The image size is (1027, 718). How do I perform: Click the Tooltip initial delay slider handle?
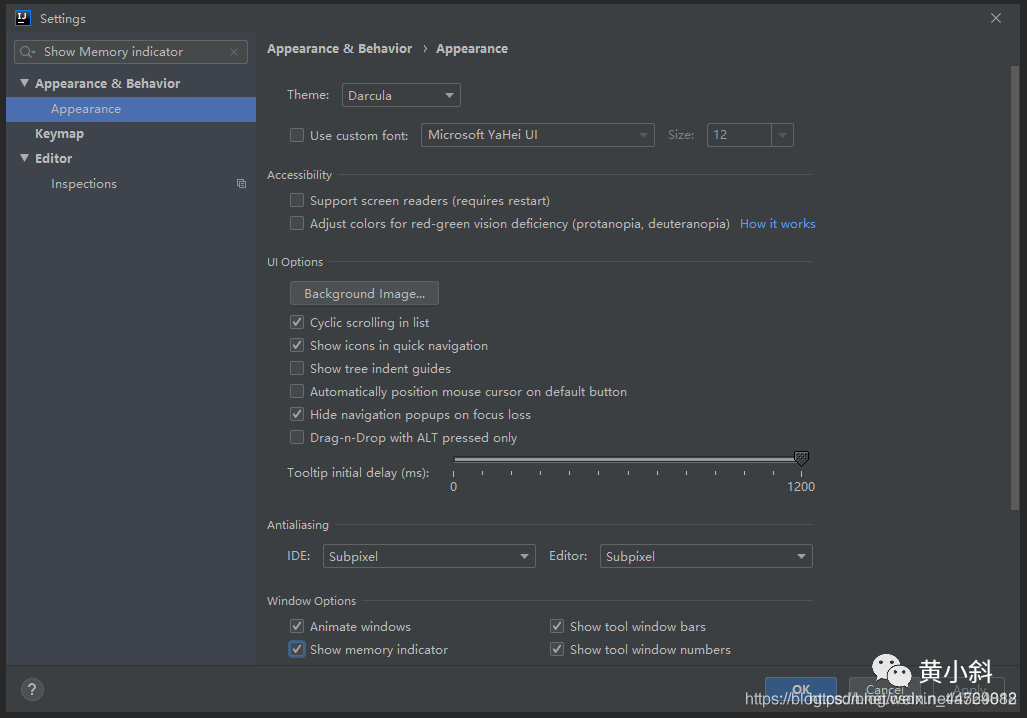pos(801,458)
